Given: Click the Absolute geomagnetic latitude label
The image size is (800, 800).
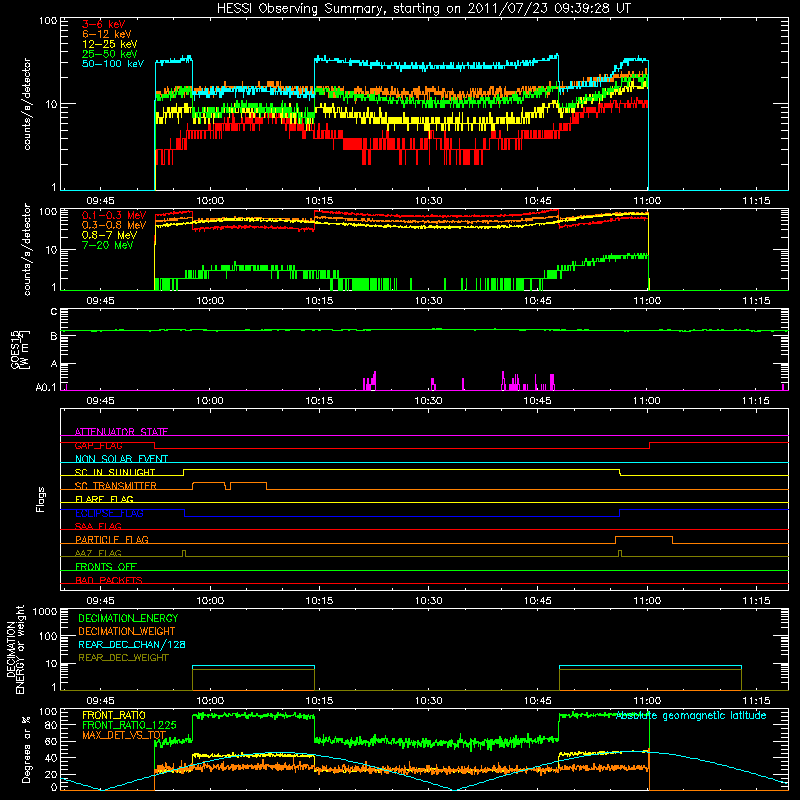Looking at the screenshot, I should tap(691, 716).
